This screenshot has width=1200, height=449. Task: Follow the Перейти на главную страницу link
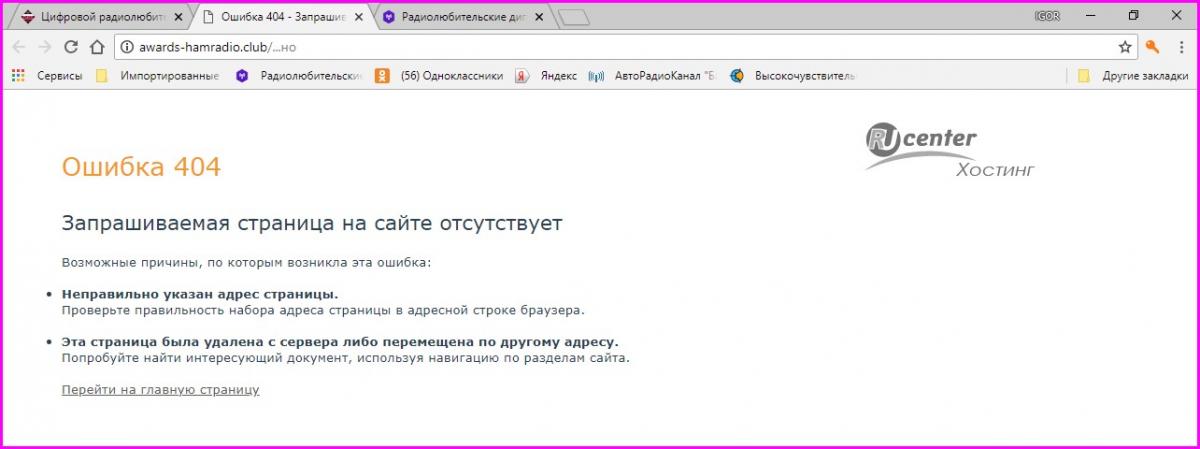tap(160, 390)
